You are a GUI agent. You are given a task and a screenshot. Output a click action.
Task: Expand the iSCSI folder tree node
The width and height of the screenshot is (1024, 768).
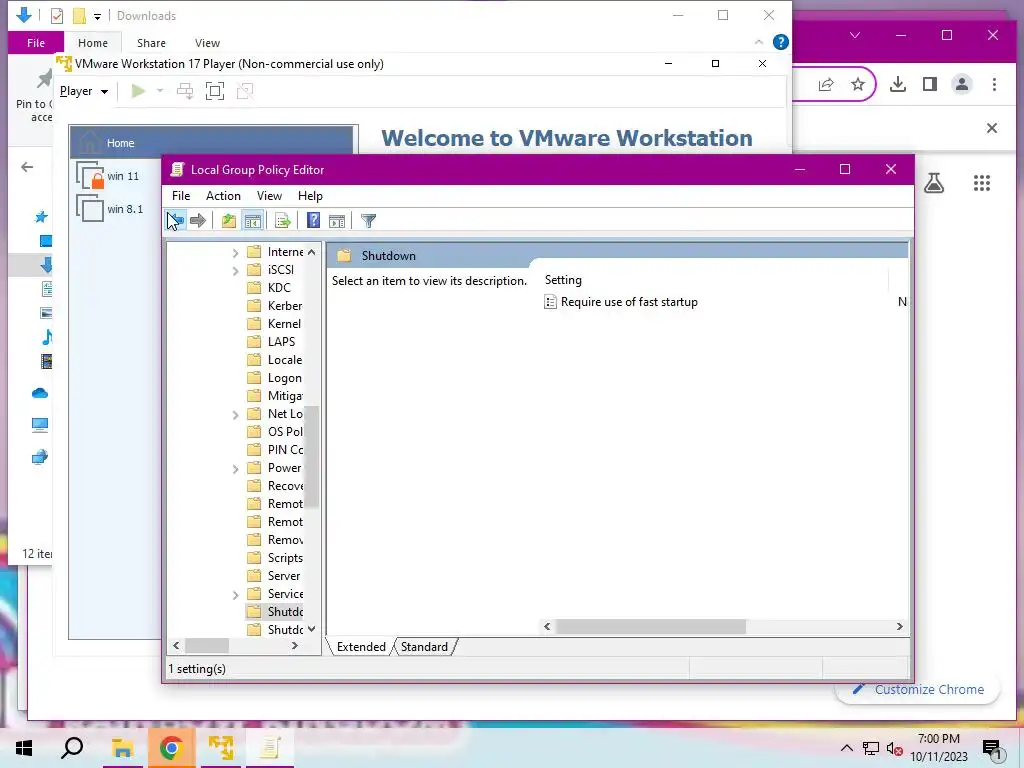click(x=236, y=270)
